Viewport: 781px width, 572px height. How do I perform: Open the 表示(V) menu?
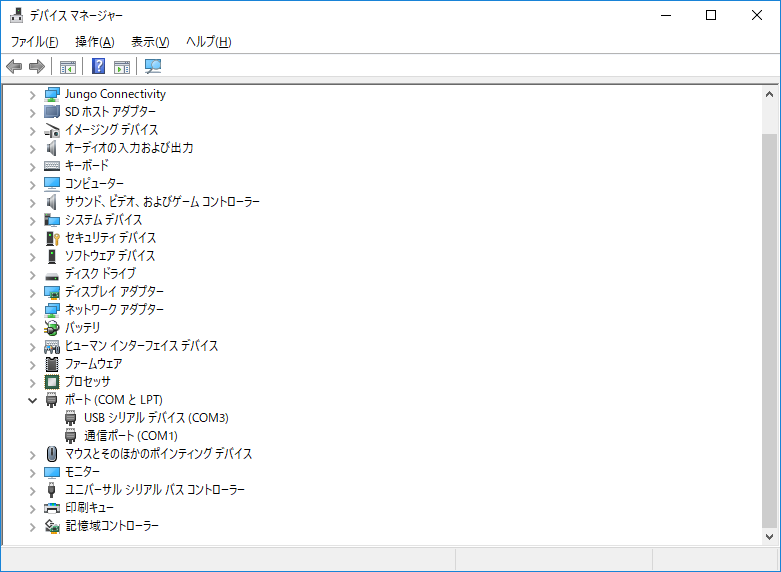tap(150, 42)
